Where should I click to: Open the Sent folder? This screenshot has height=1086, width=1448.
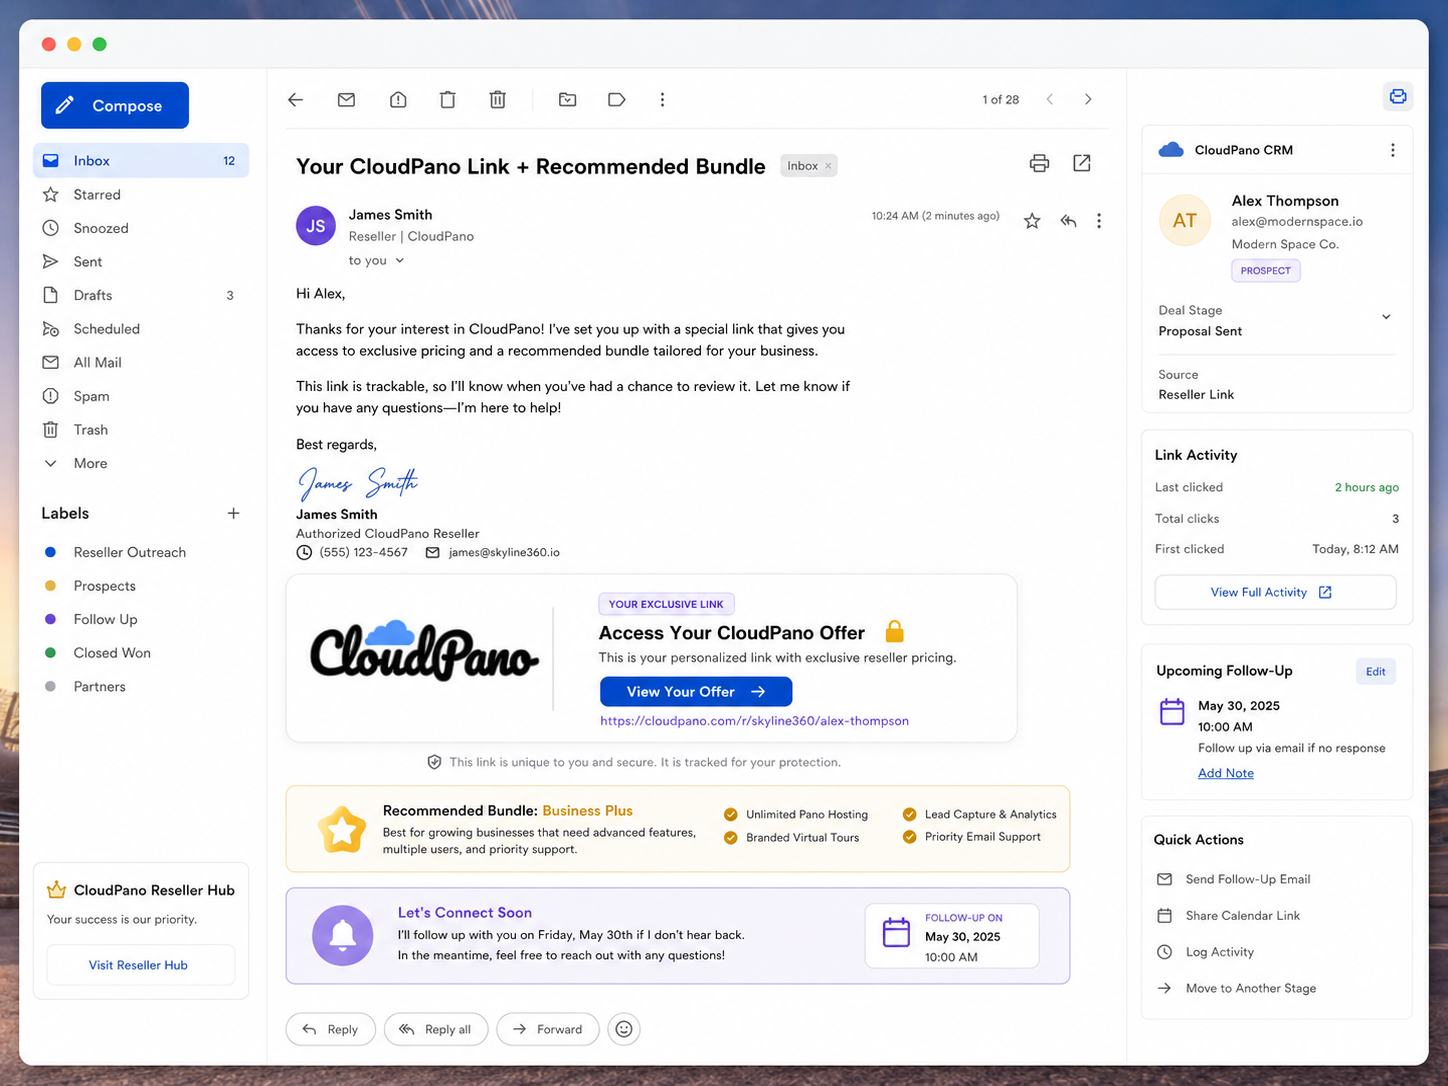pyautogui.click(x=141, y=262)
